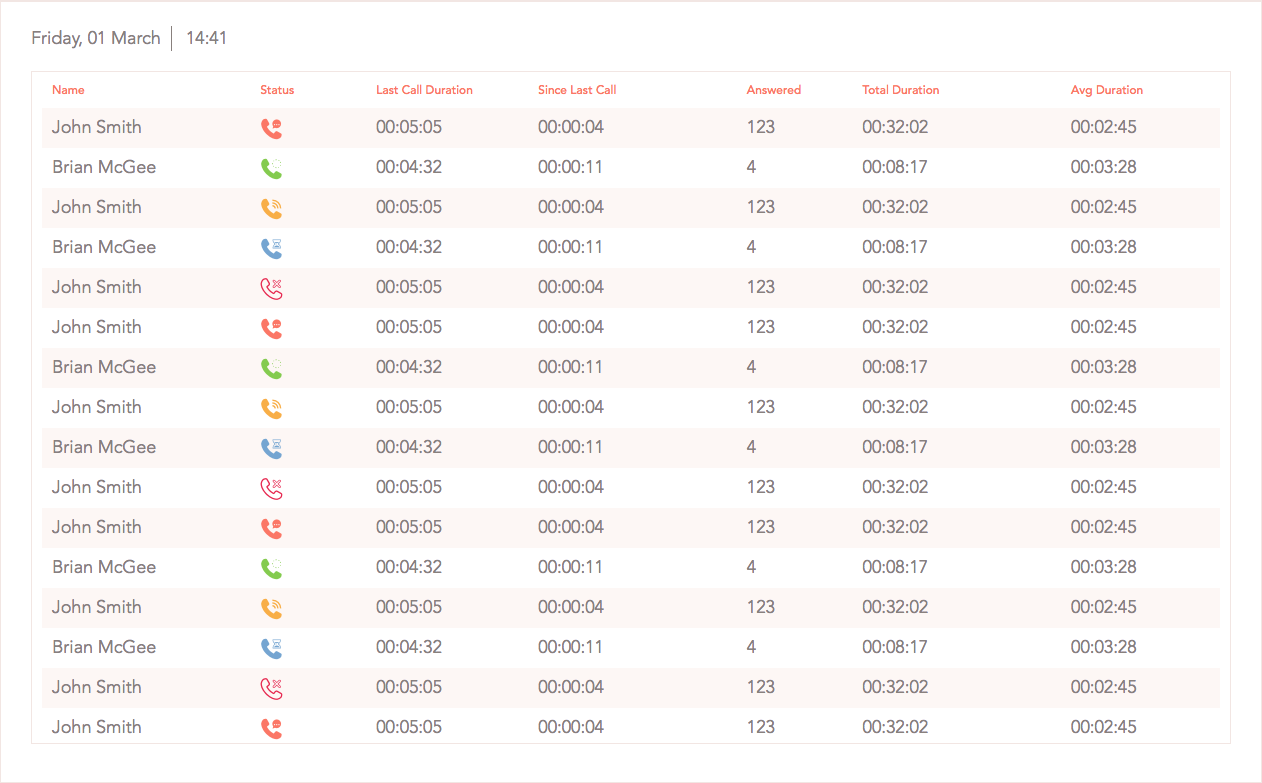
Task: Click avg duration '00:02:45' in row 8
Action: point(1104,407)
